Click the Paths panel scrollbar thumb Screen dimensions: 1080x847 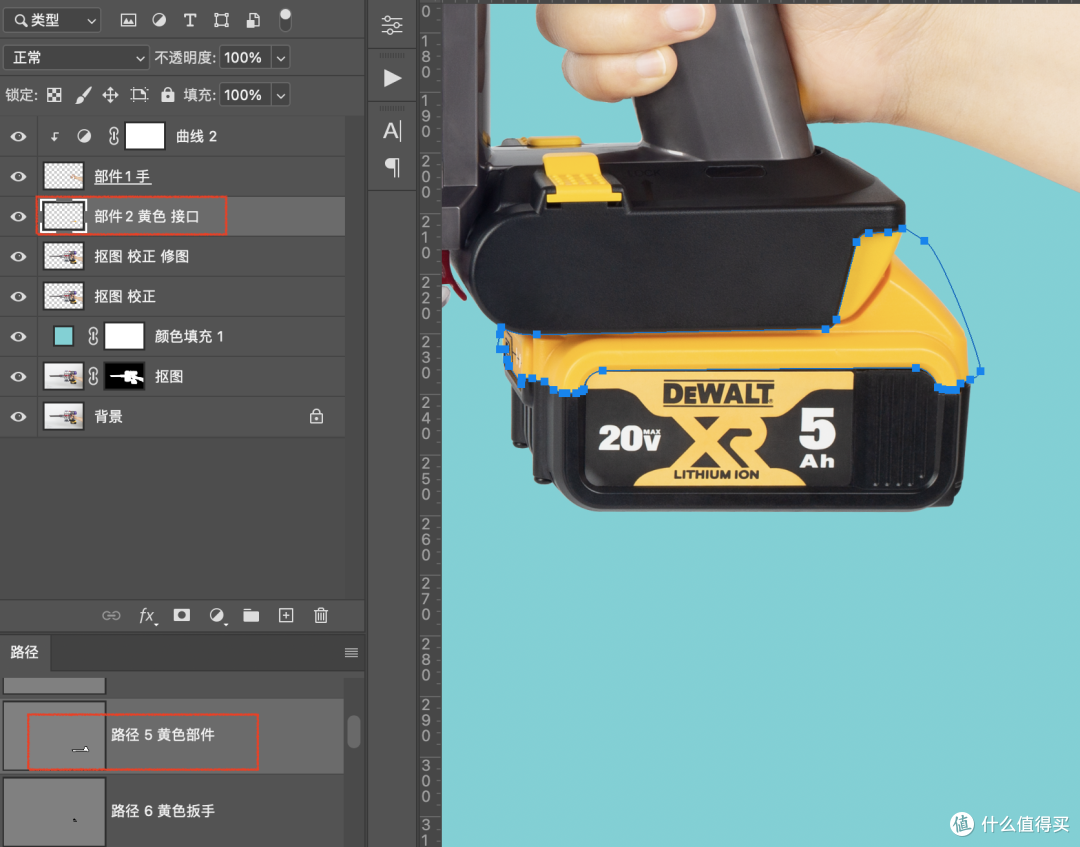pos(353,732)
